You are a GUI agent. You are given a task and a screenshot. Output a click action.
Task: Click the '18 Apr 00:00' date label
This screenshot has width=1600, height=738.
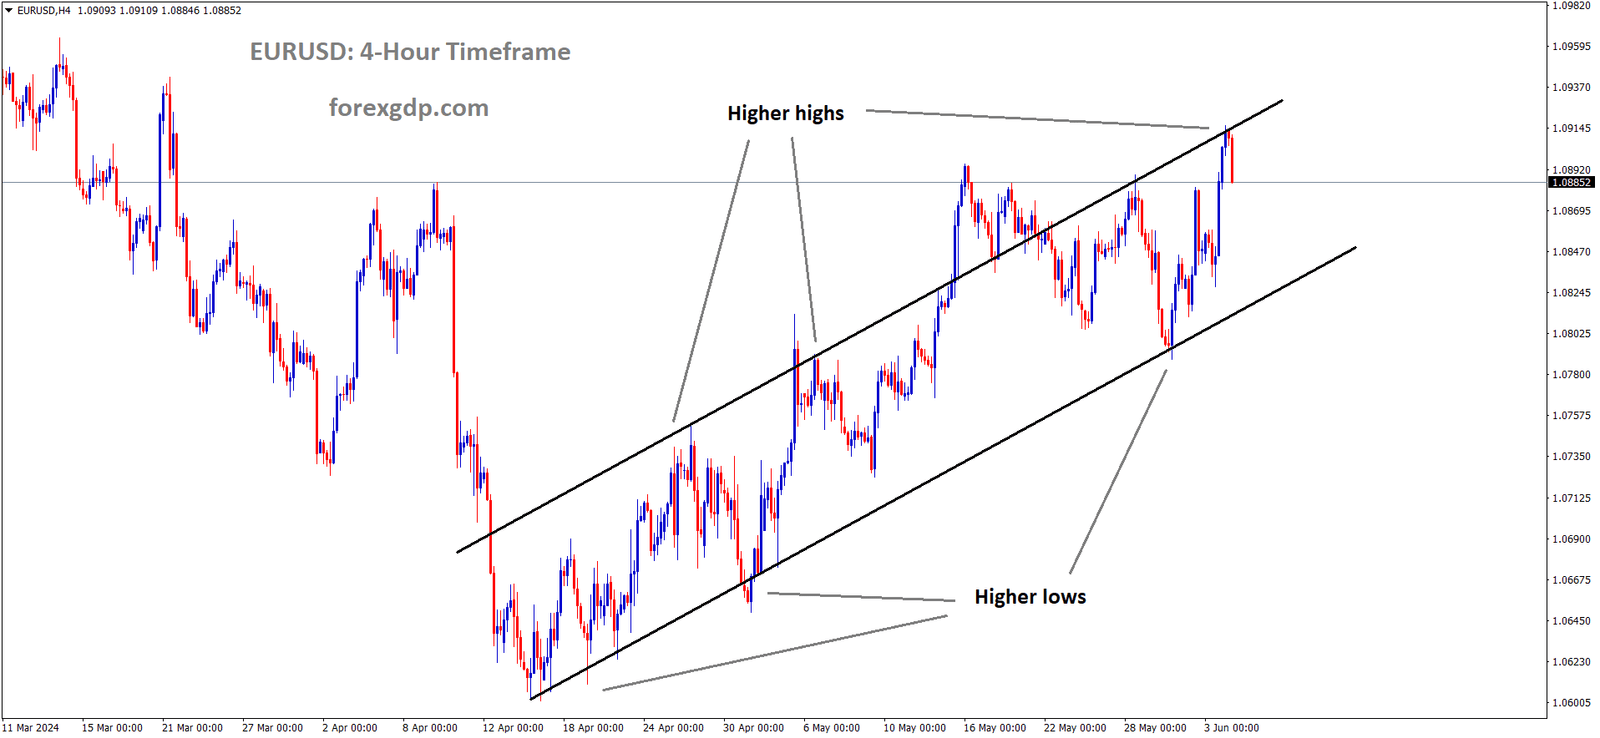pos(593,728)
